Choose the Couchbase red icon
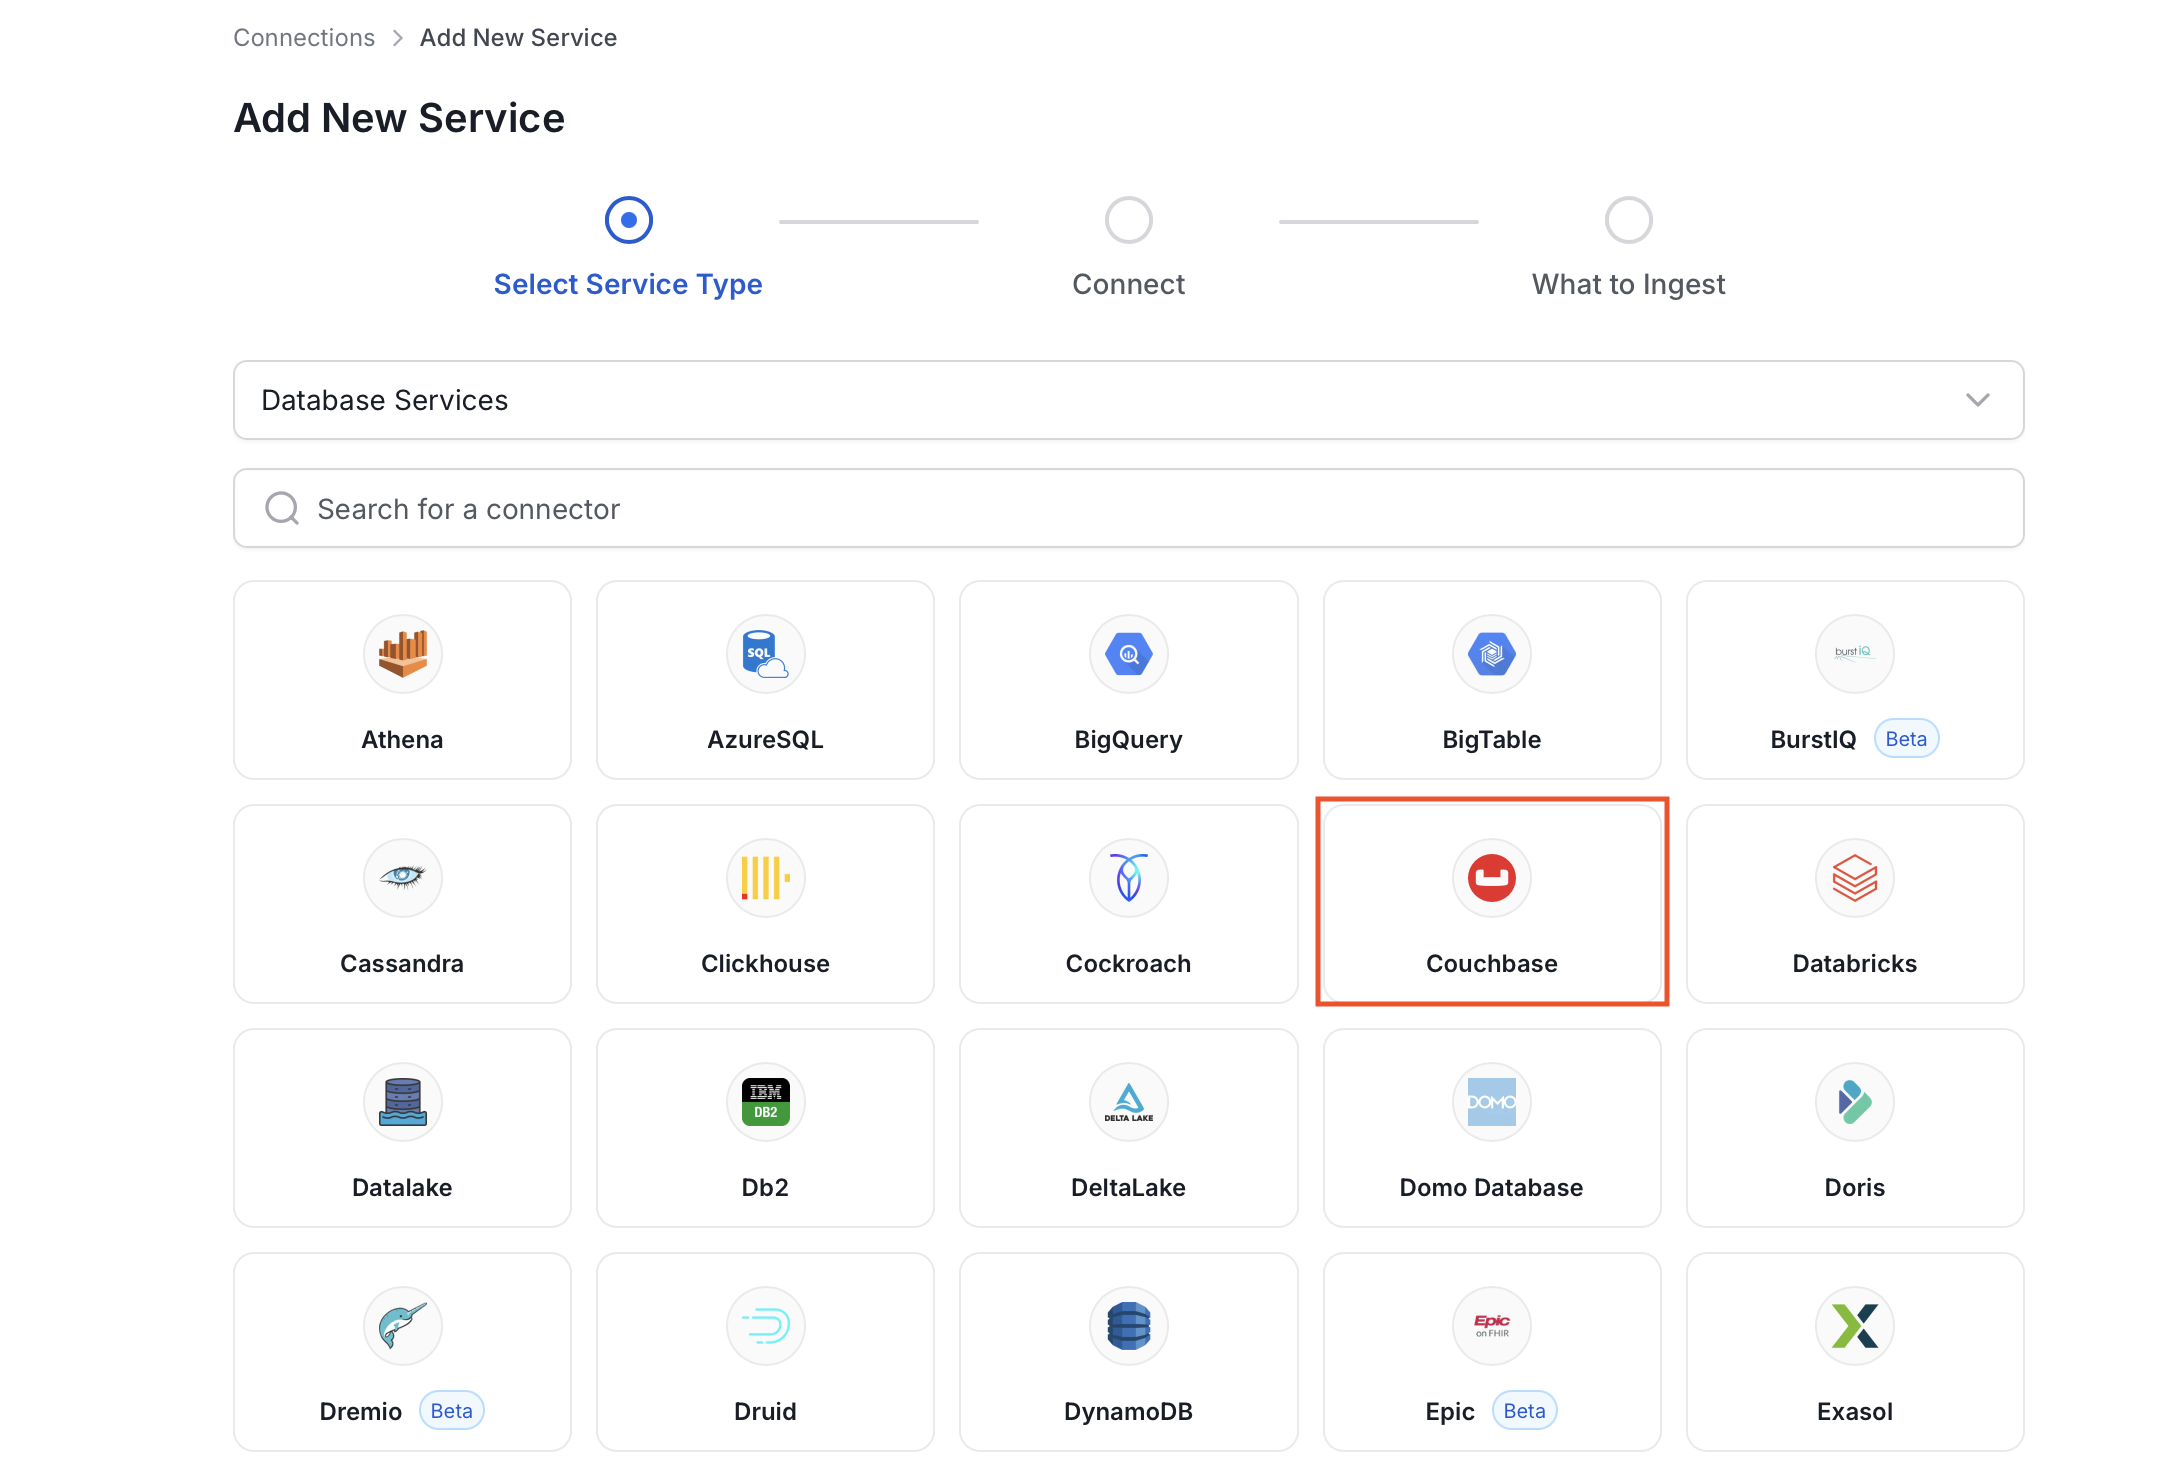2164x1472 pixels. coord(1491,878)
